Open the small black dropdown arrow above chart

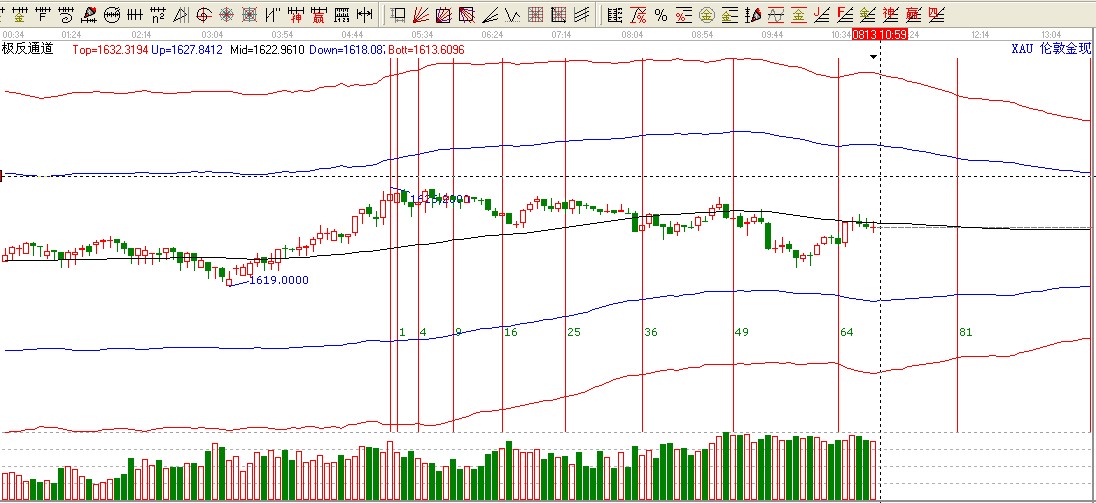874,57
